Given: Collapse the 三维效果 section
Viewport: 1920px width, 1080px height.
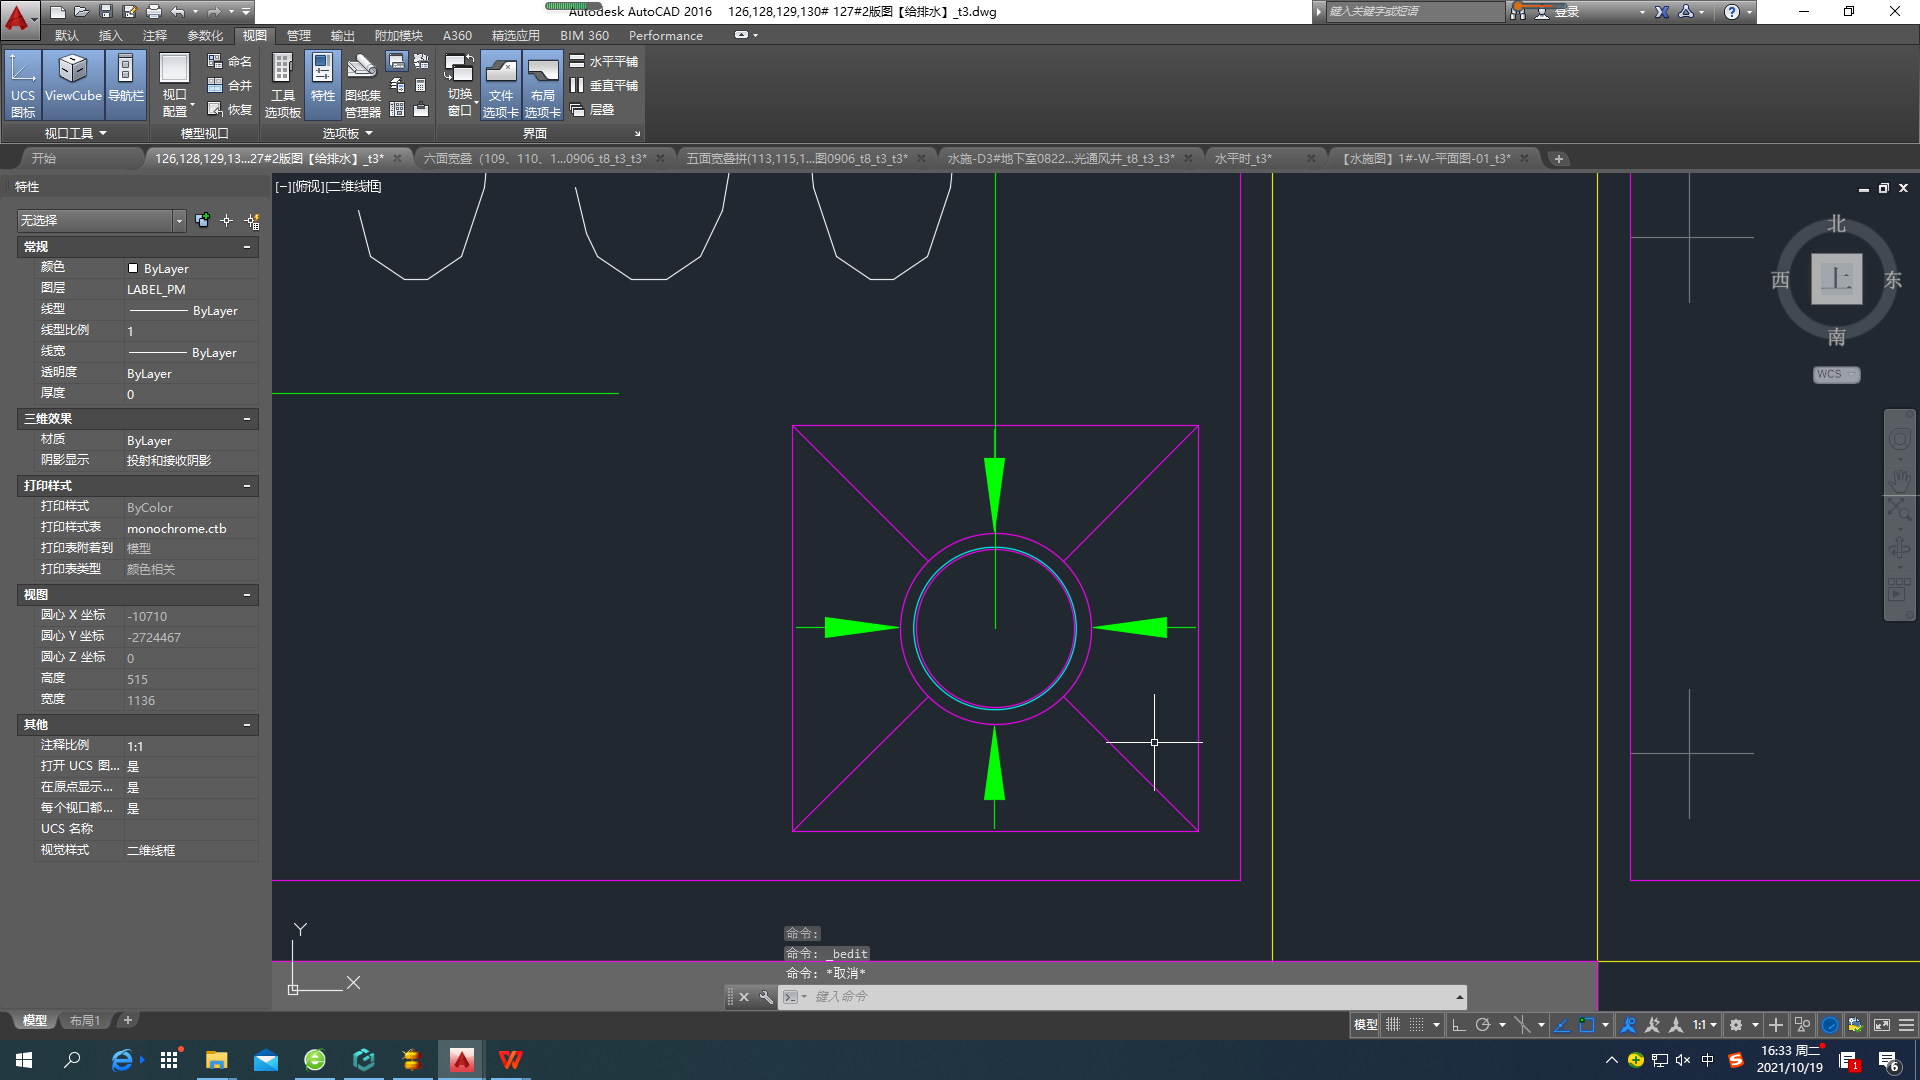Looking at the screenshot, I should coord(247,419).
